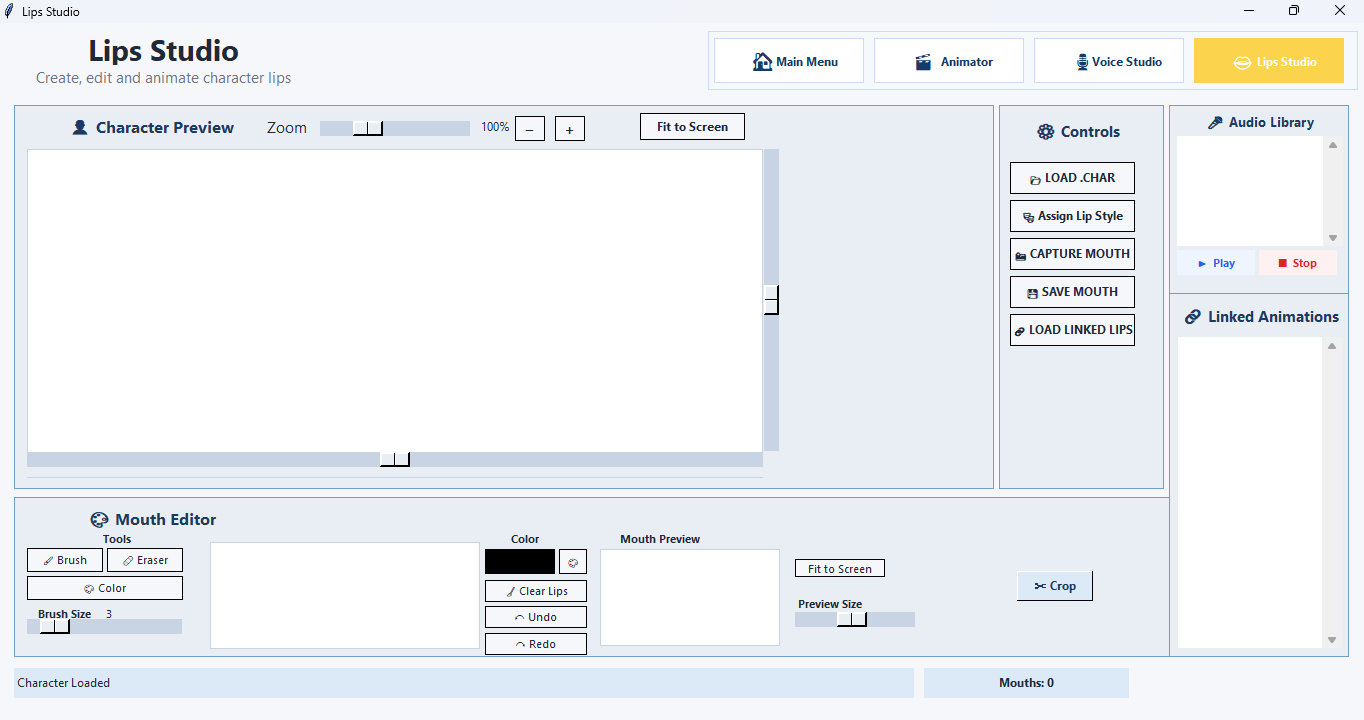The width and height of the screenshot is (1364, 720).
Task: Play the selected audio
Action: pyautogui.click(x=1217, y=263)
